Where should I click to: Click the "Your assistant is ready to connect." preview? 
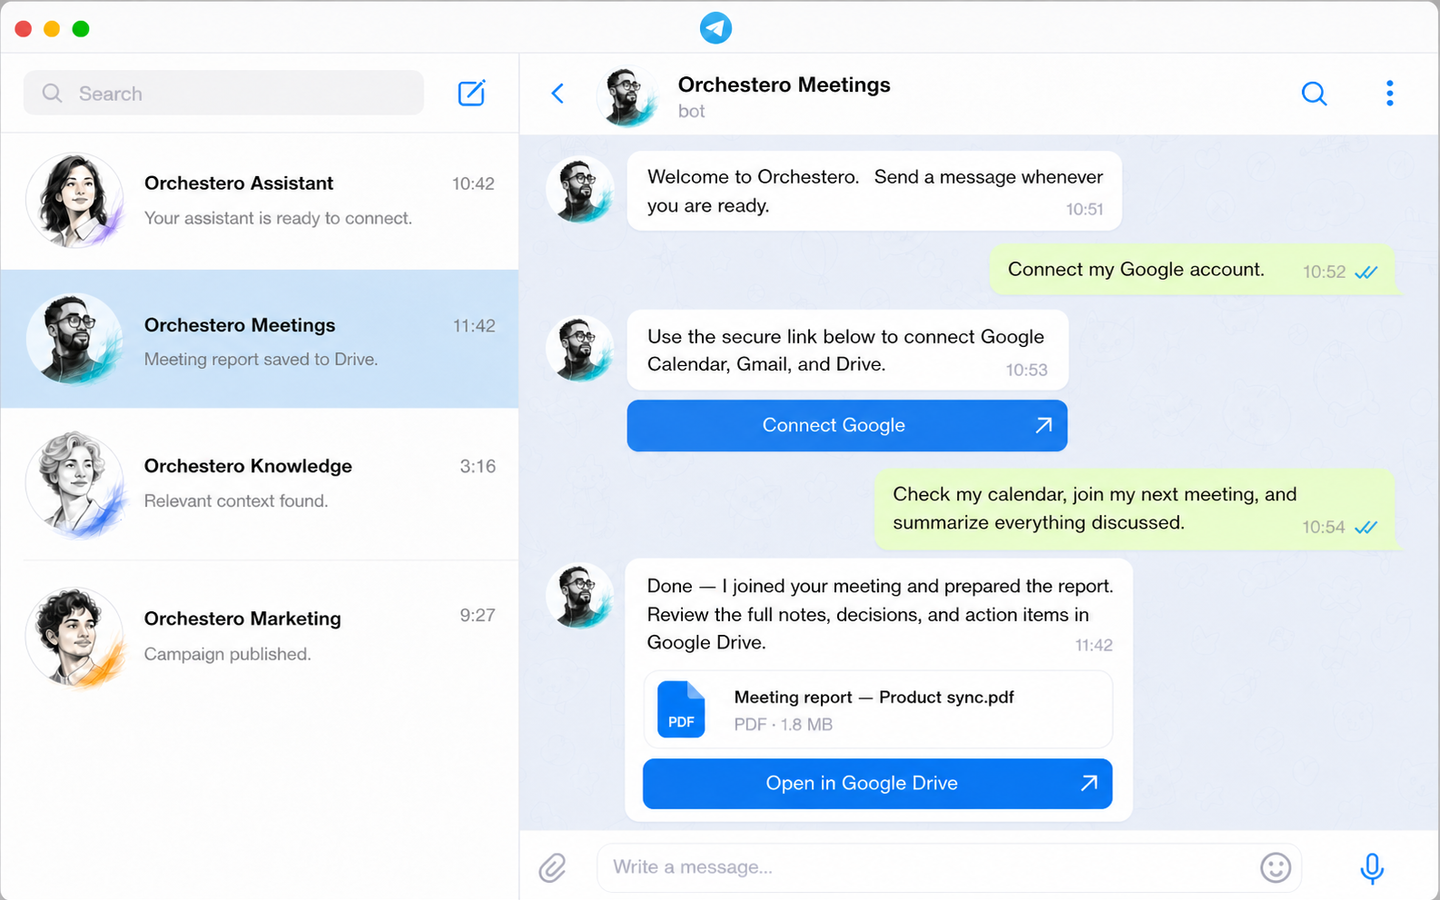[278, 218]
